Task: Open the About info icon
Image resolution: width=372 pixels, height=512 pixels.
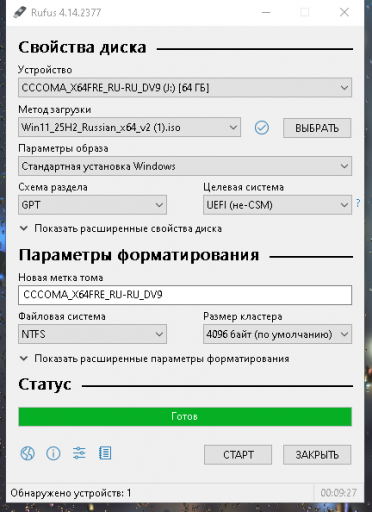Action: [x=53, y=453]
